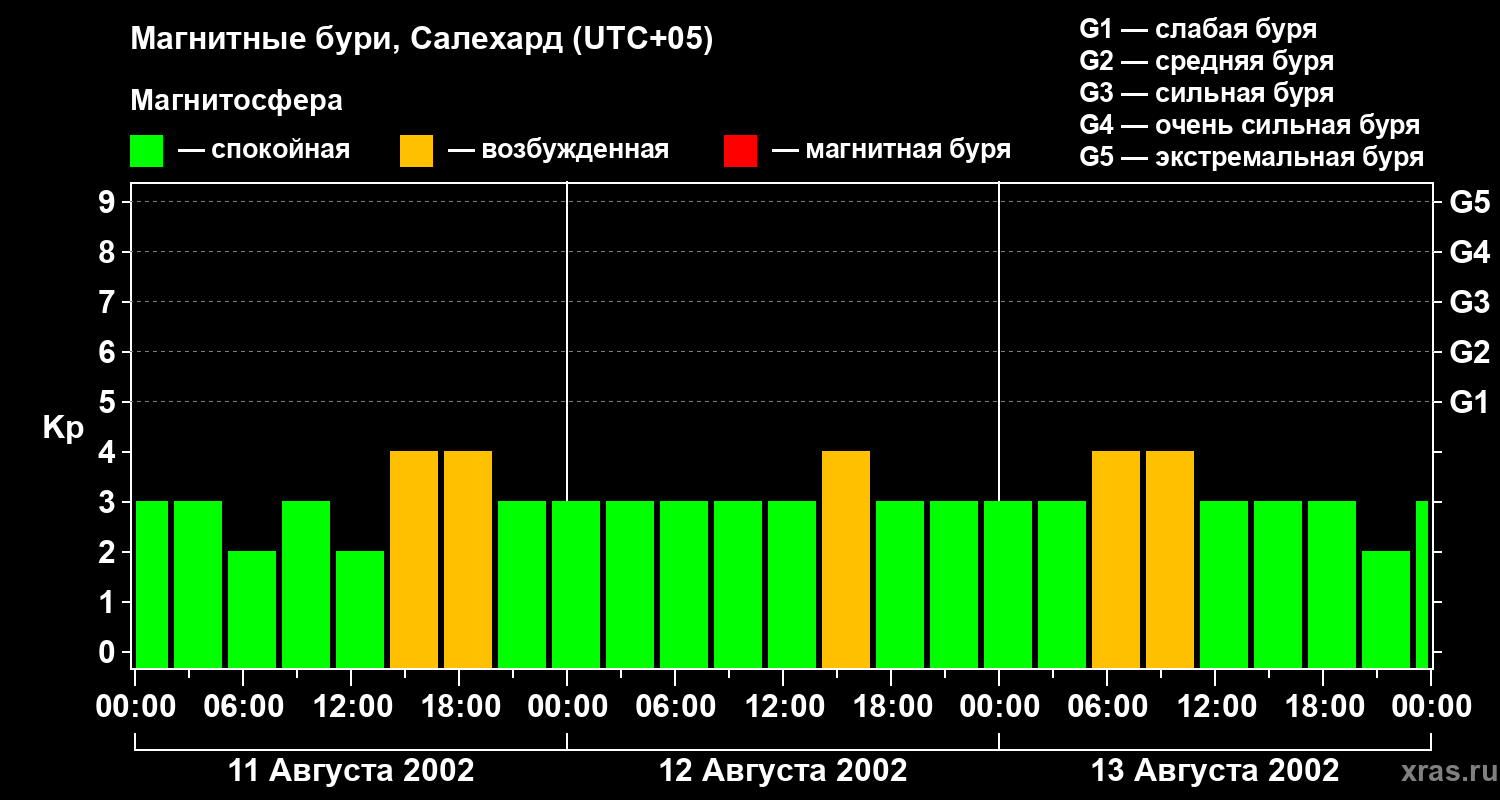Click the first Kp 2 green bar on 11 August
Screen dimensions: 1500x800
pos(252,610)
